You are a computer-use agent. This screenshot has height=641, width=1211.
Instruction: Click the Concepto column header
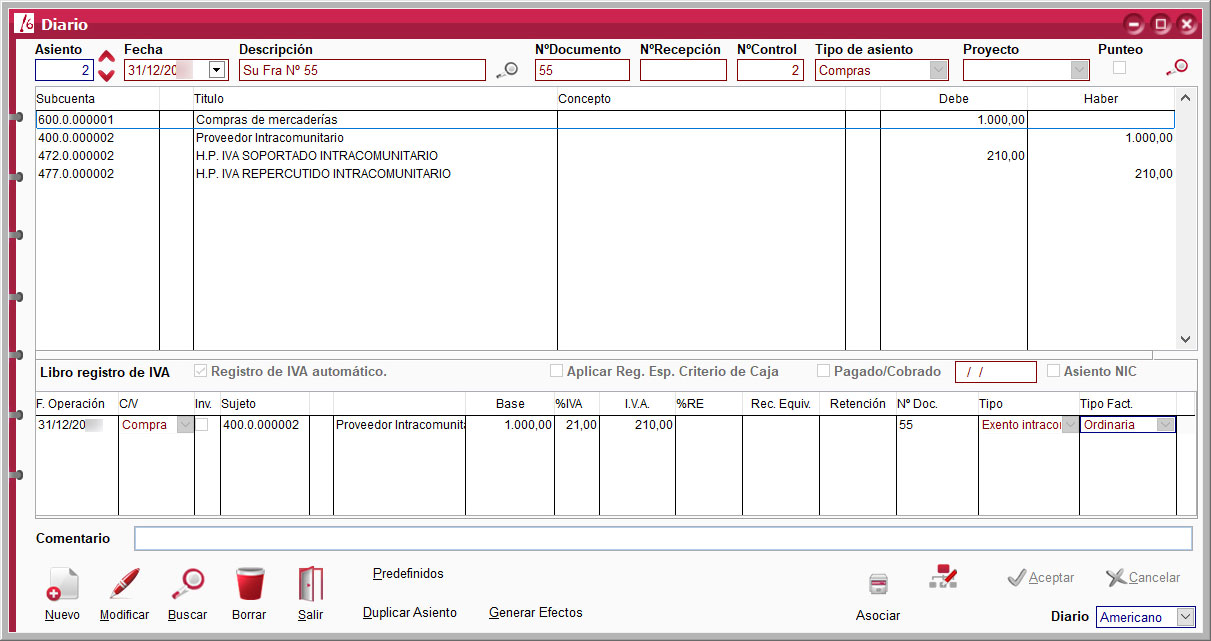700,99
